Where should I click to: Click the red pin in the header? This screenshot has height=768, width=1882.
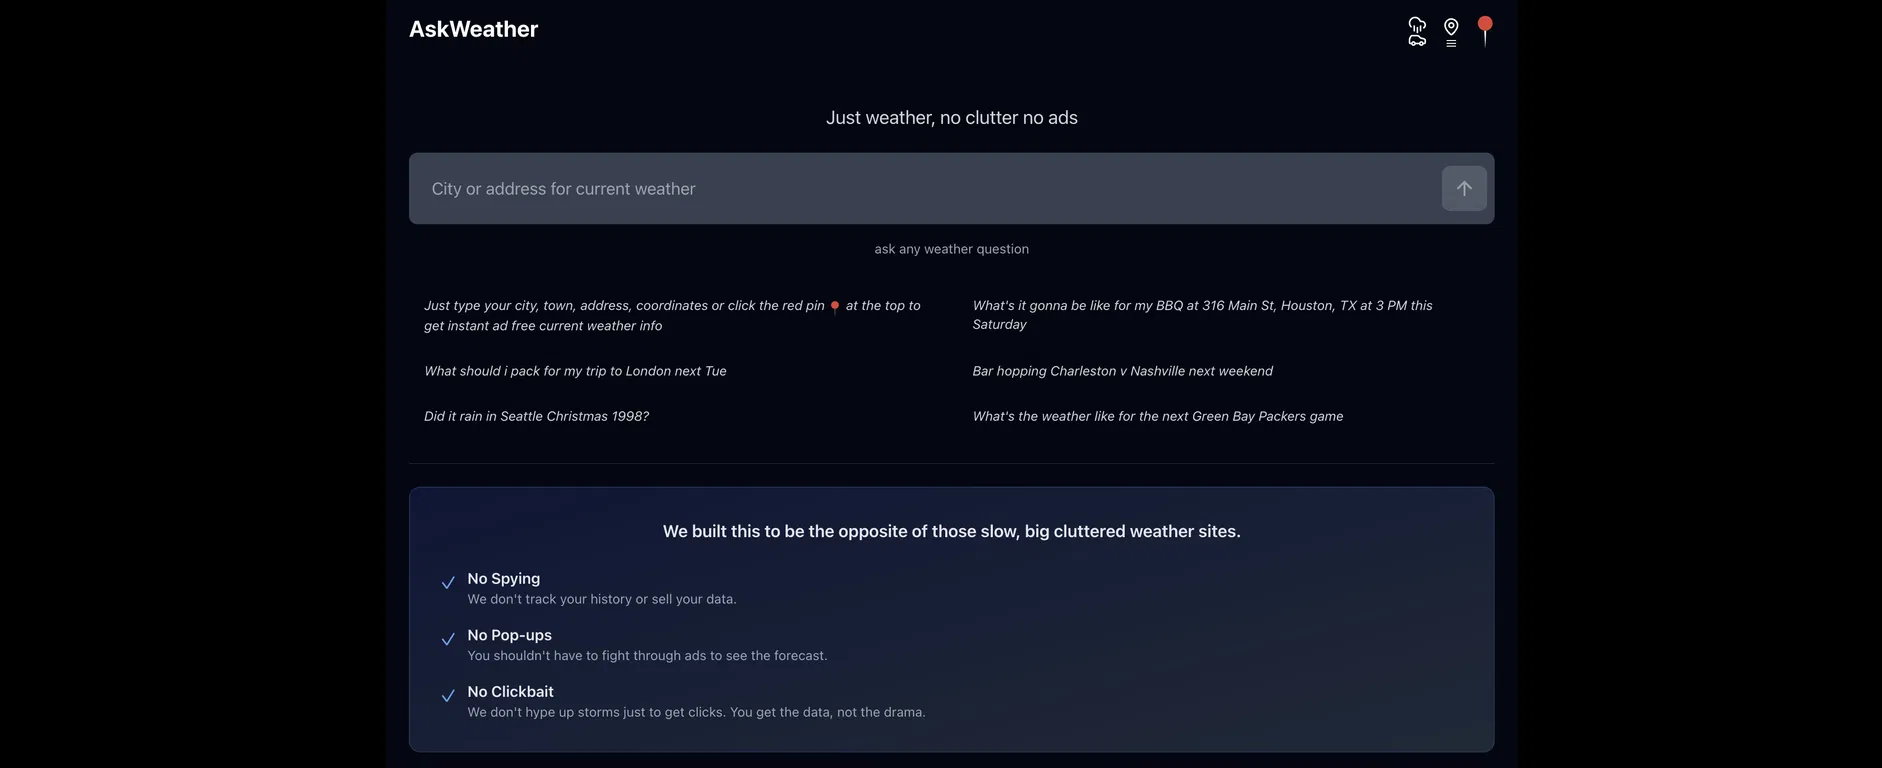(1485, 29)
